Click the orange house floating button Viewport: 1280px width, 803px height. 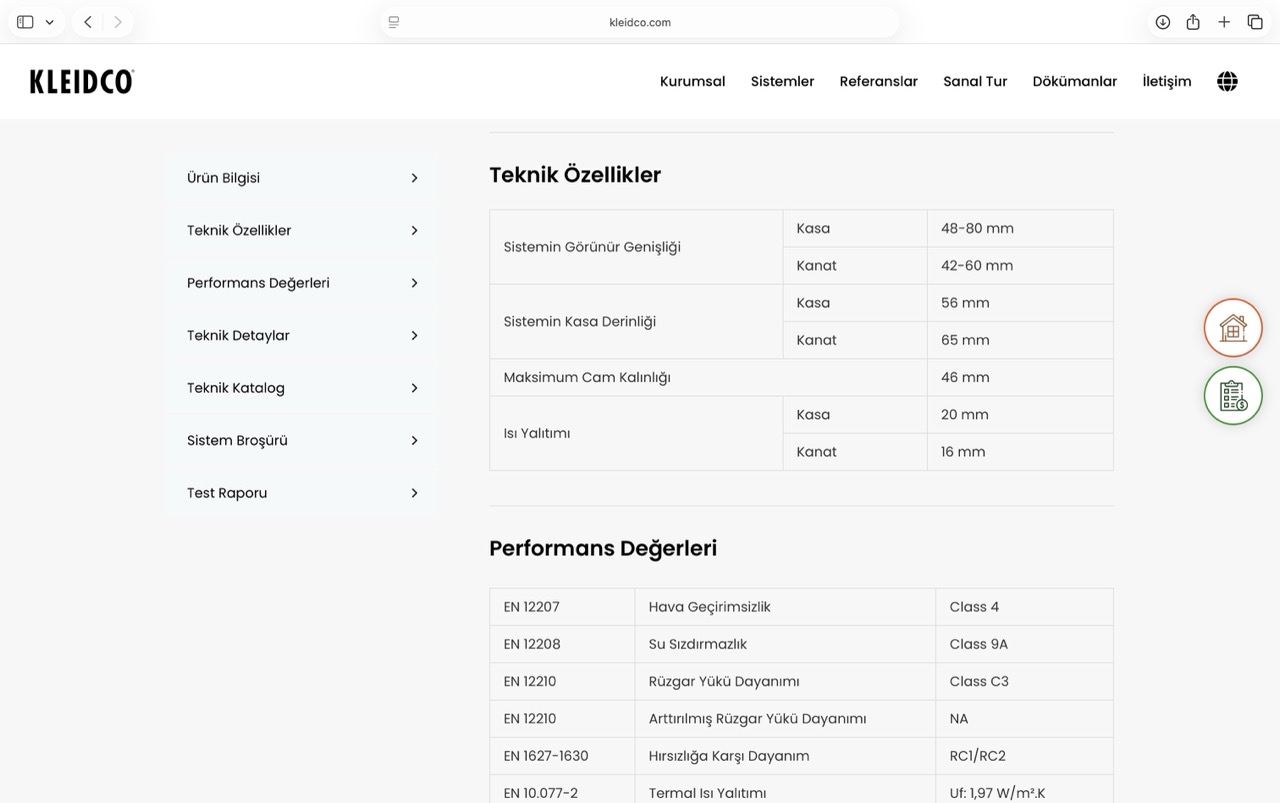click(1233, 328)
